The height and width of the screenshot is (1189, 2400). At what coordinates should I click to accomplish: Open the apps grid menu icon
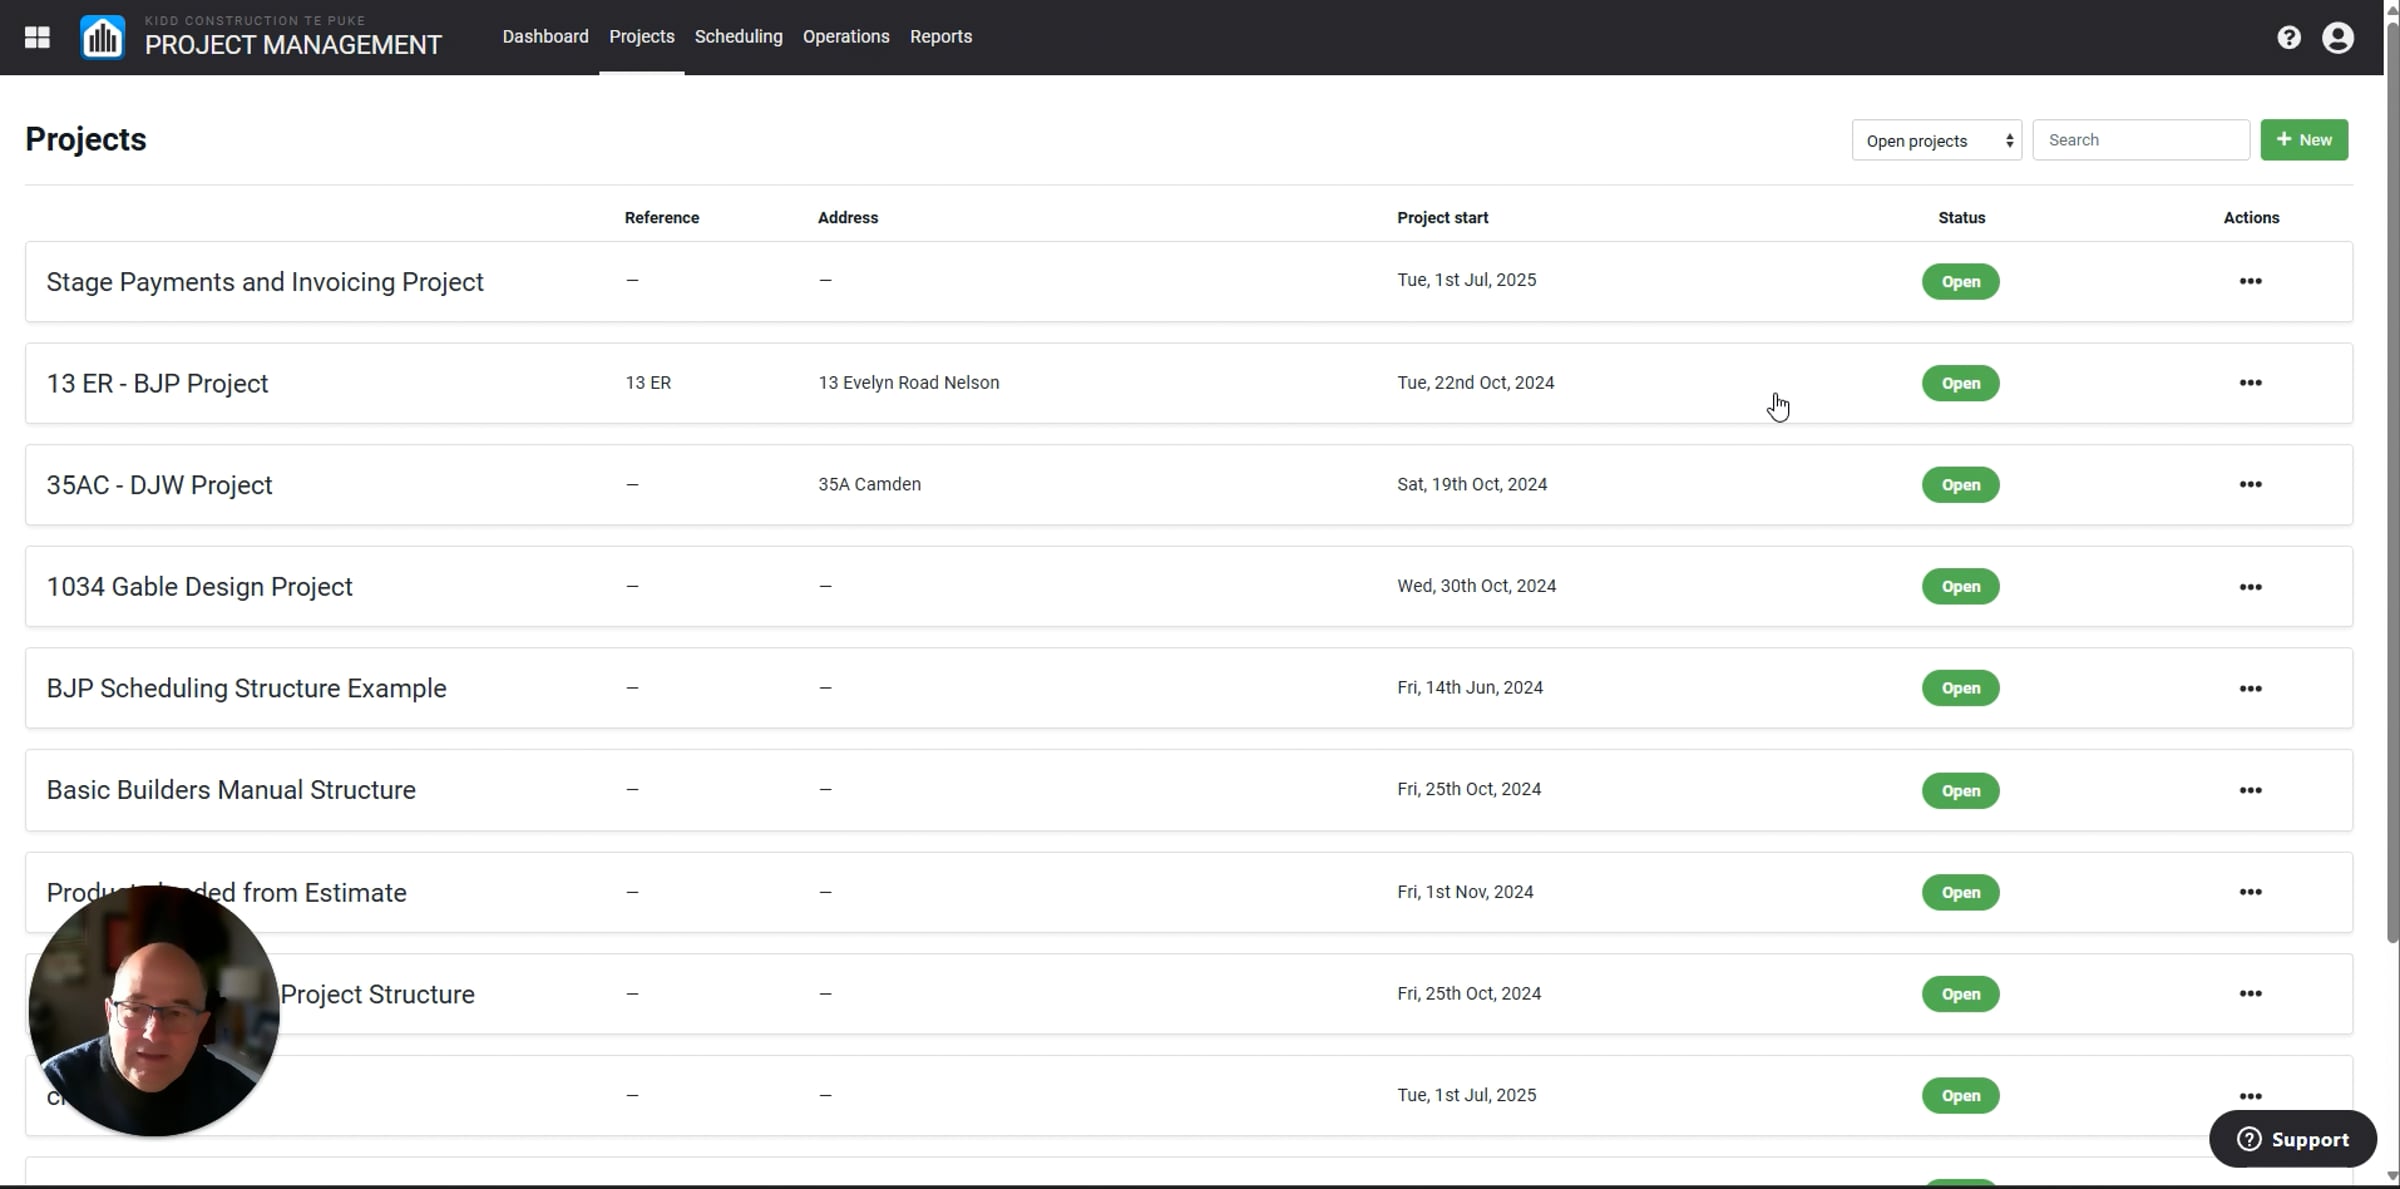coord(37,37)
